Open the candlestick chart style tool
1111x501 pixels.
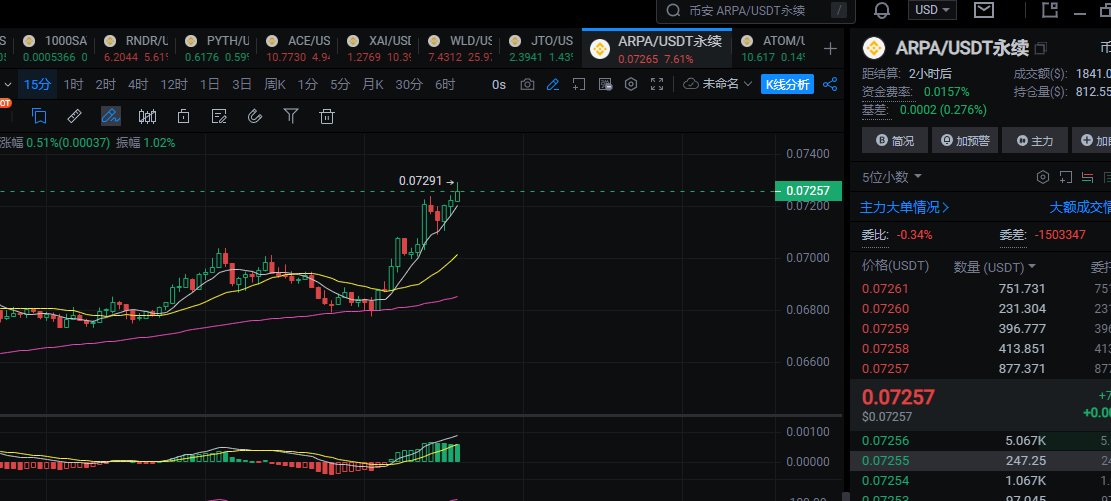coord(147,116)
